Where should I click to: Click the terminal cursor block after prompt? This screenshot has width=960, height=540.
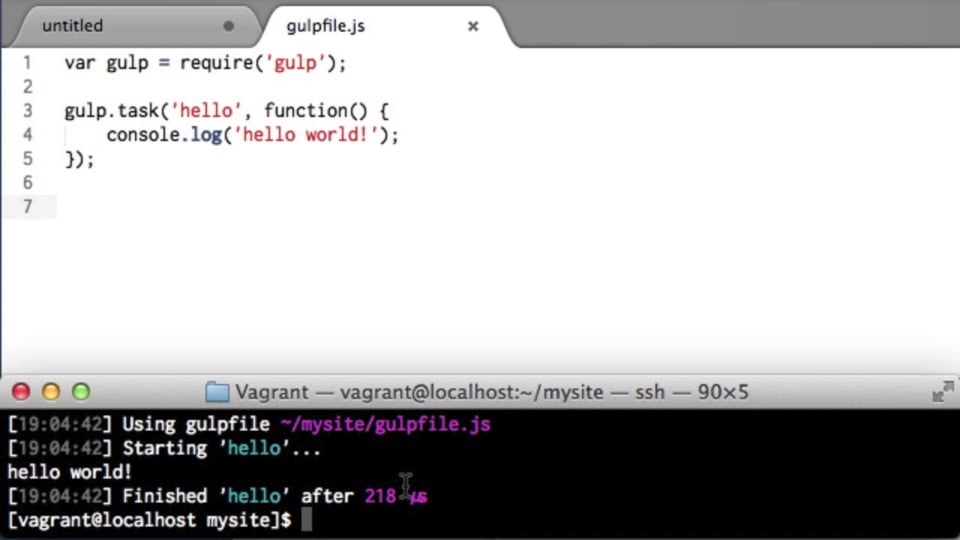306,520
